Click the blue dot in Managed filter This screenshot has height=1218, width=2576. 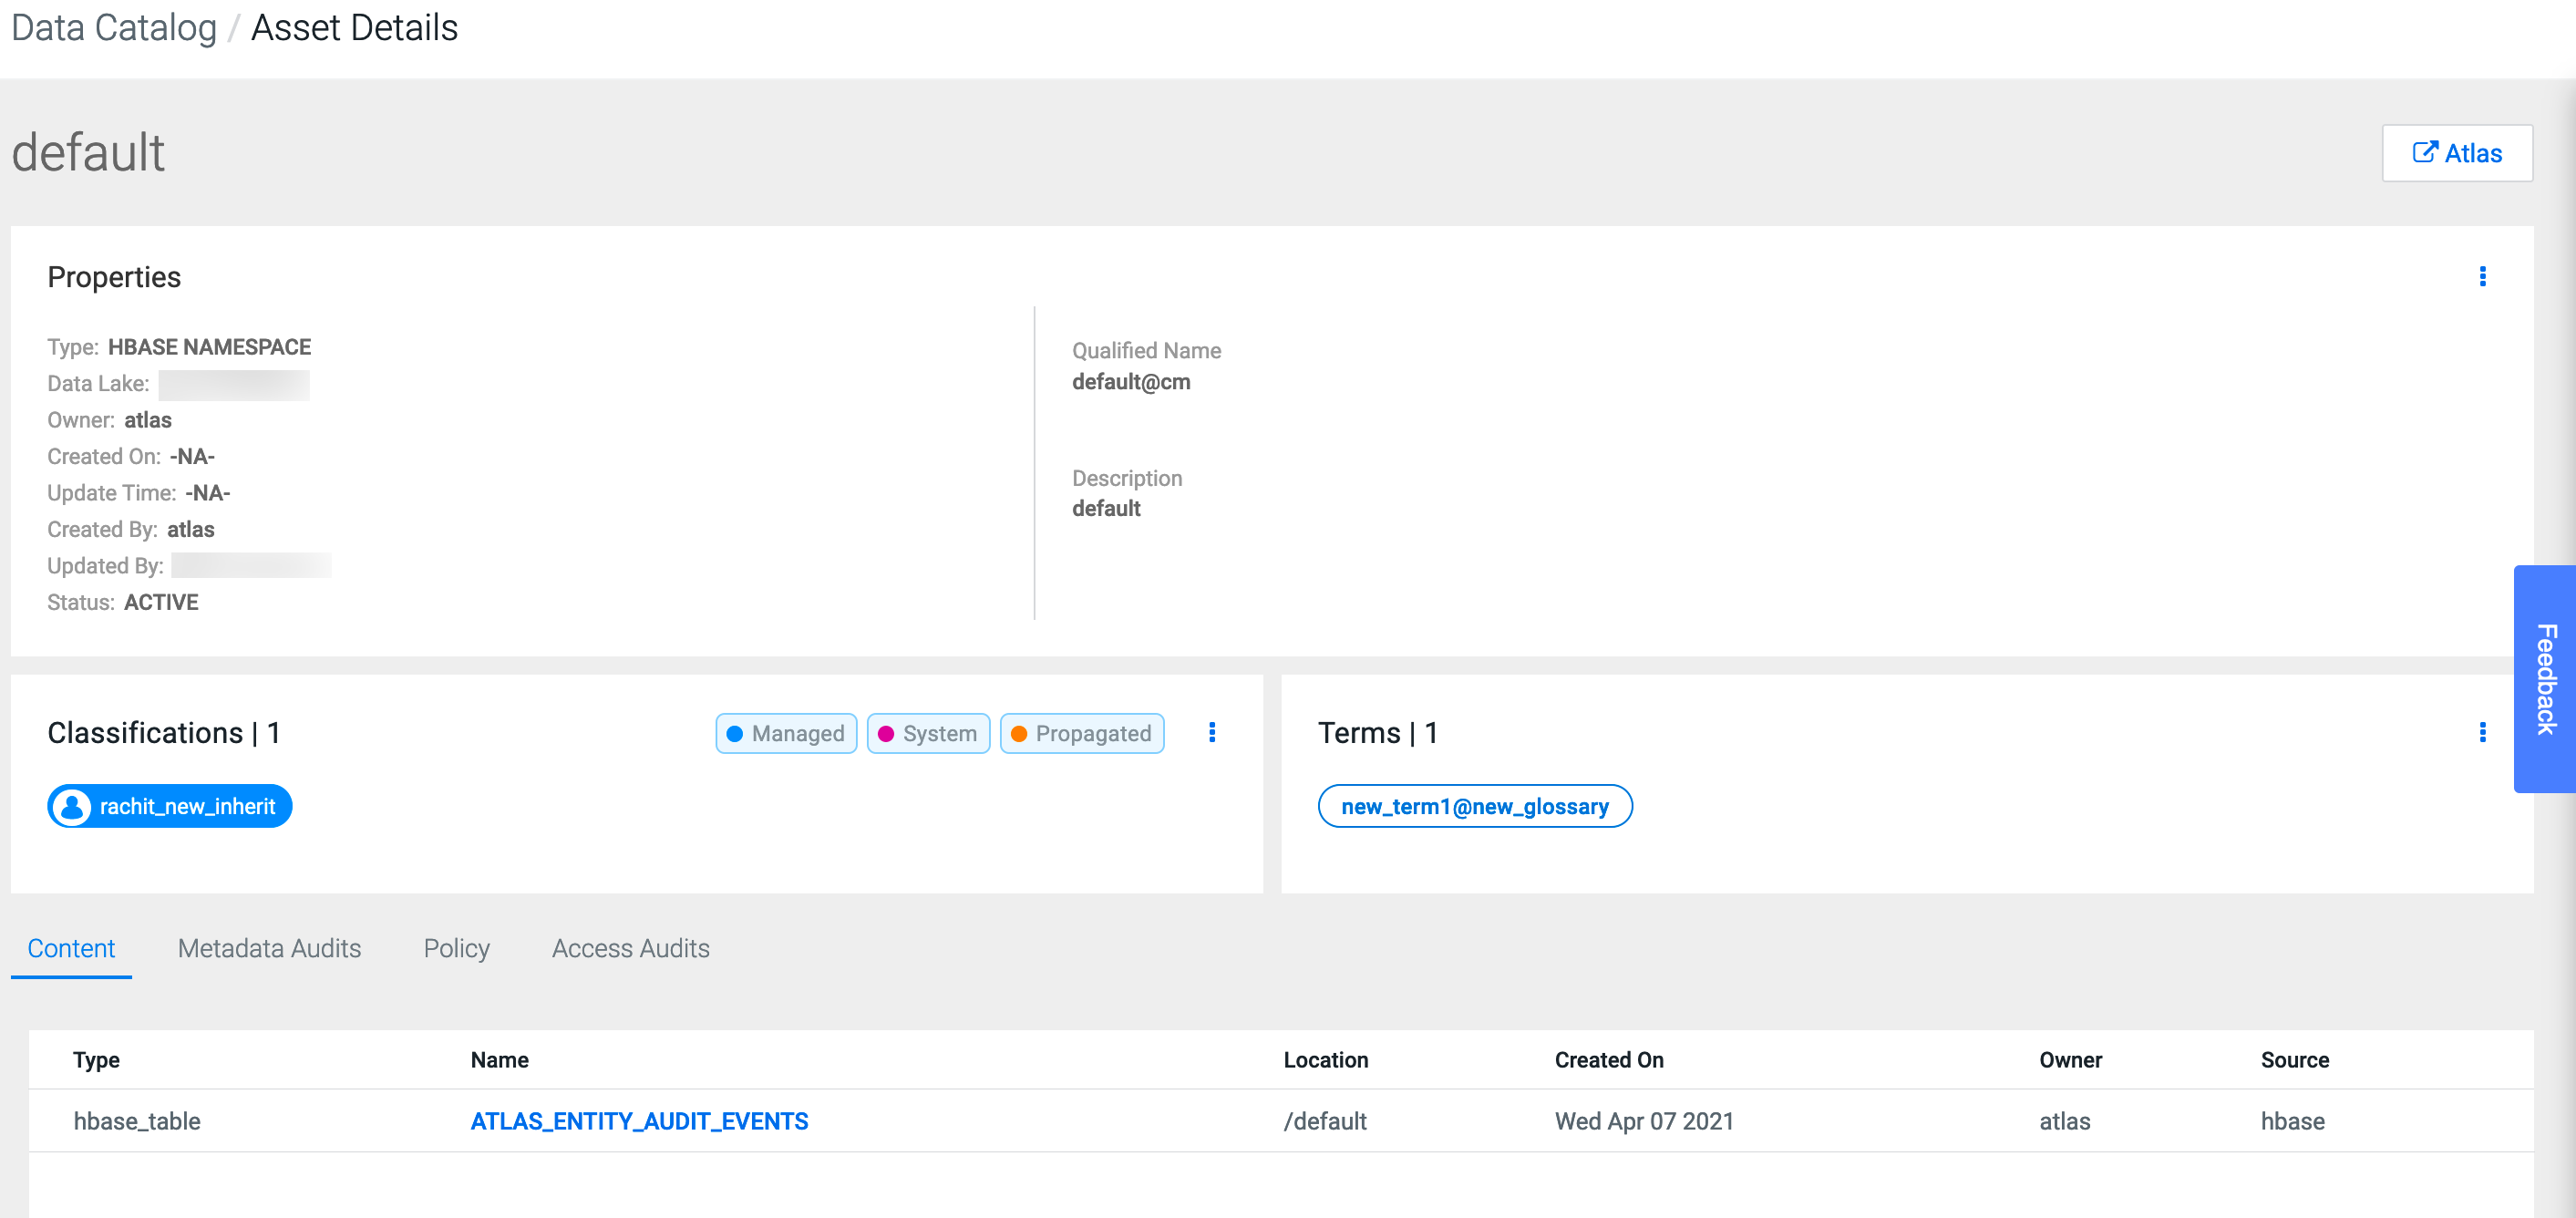735,733
